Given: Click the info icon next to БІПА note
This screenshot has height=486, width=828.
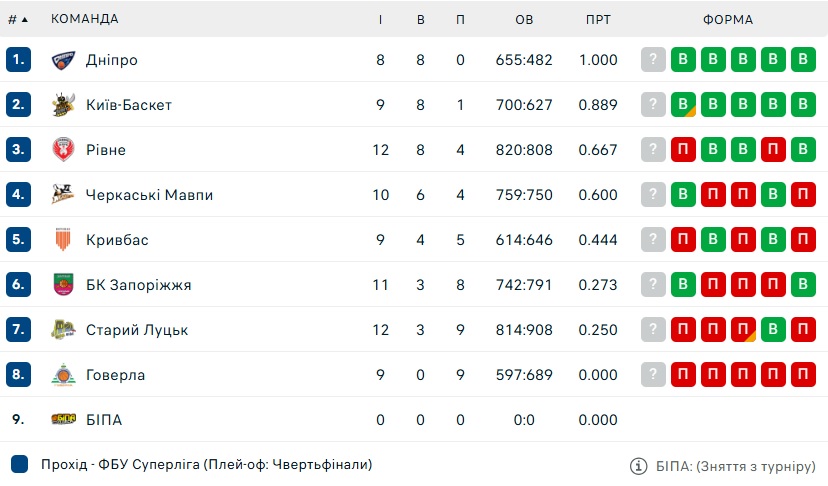Looking at the screenshot, I should [x=638, y=466].
